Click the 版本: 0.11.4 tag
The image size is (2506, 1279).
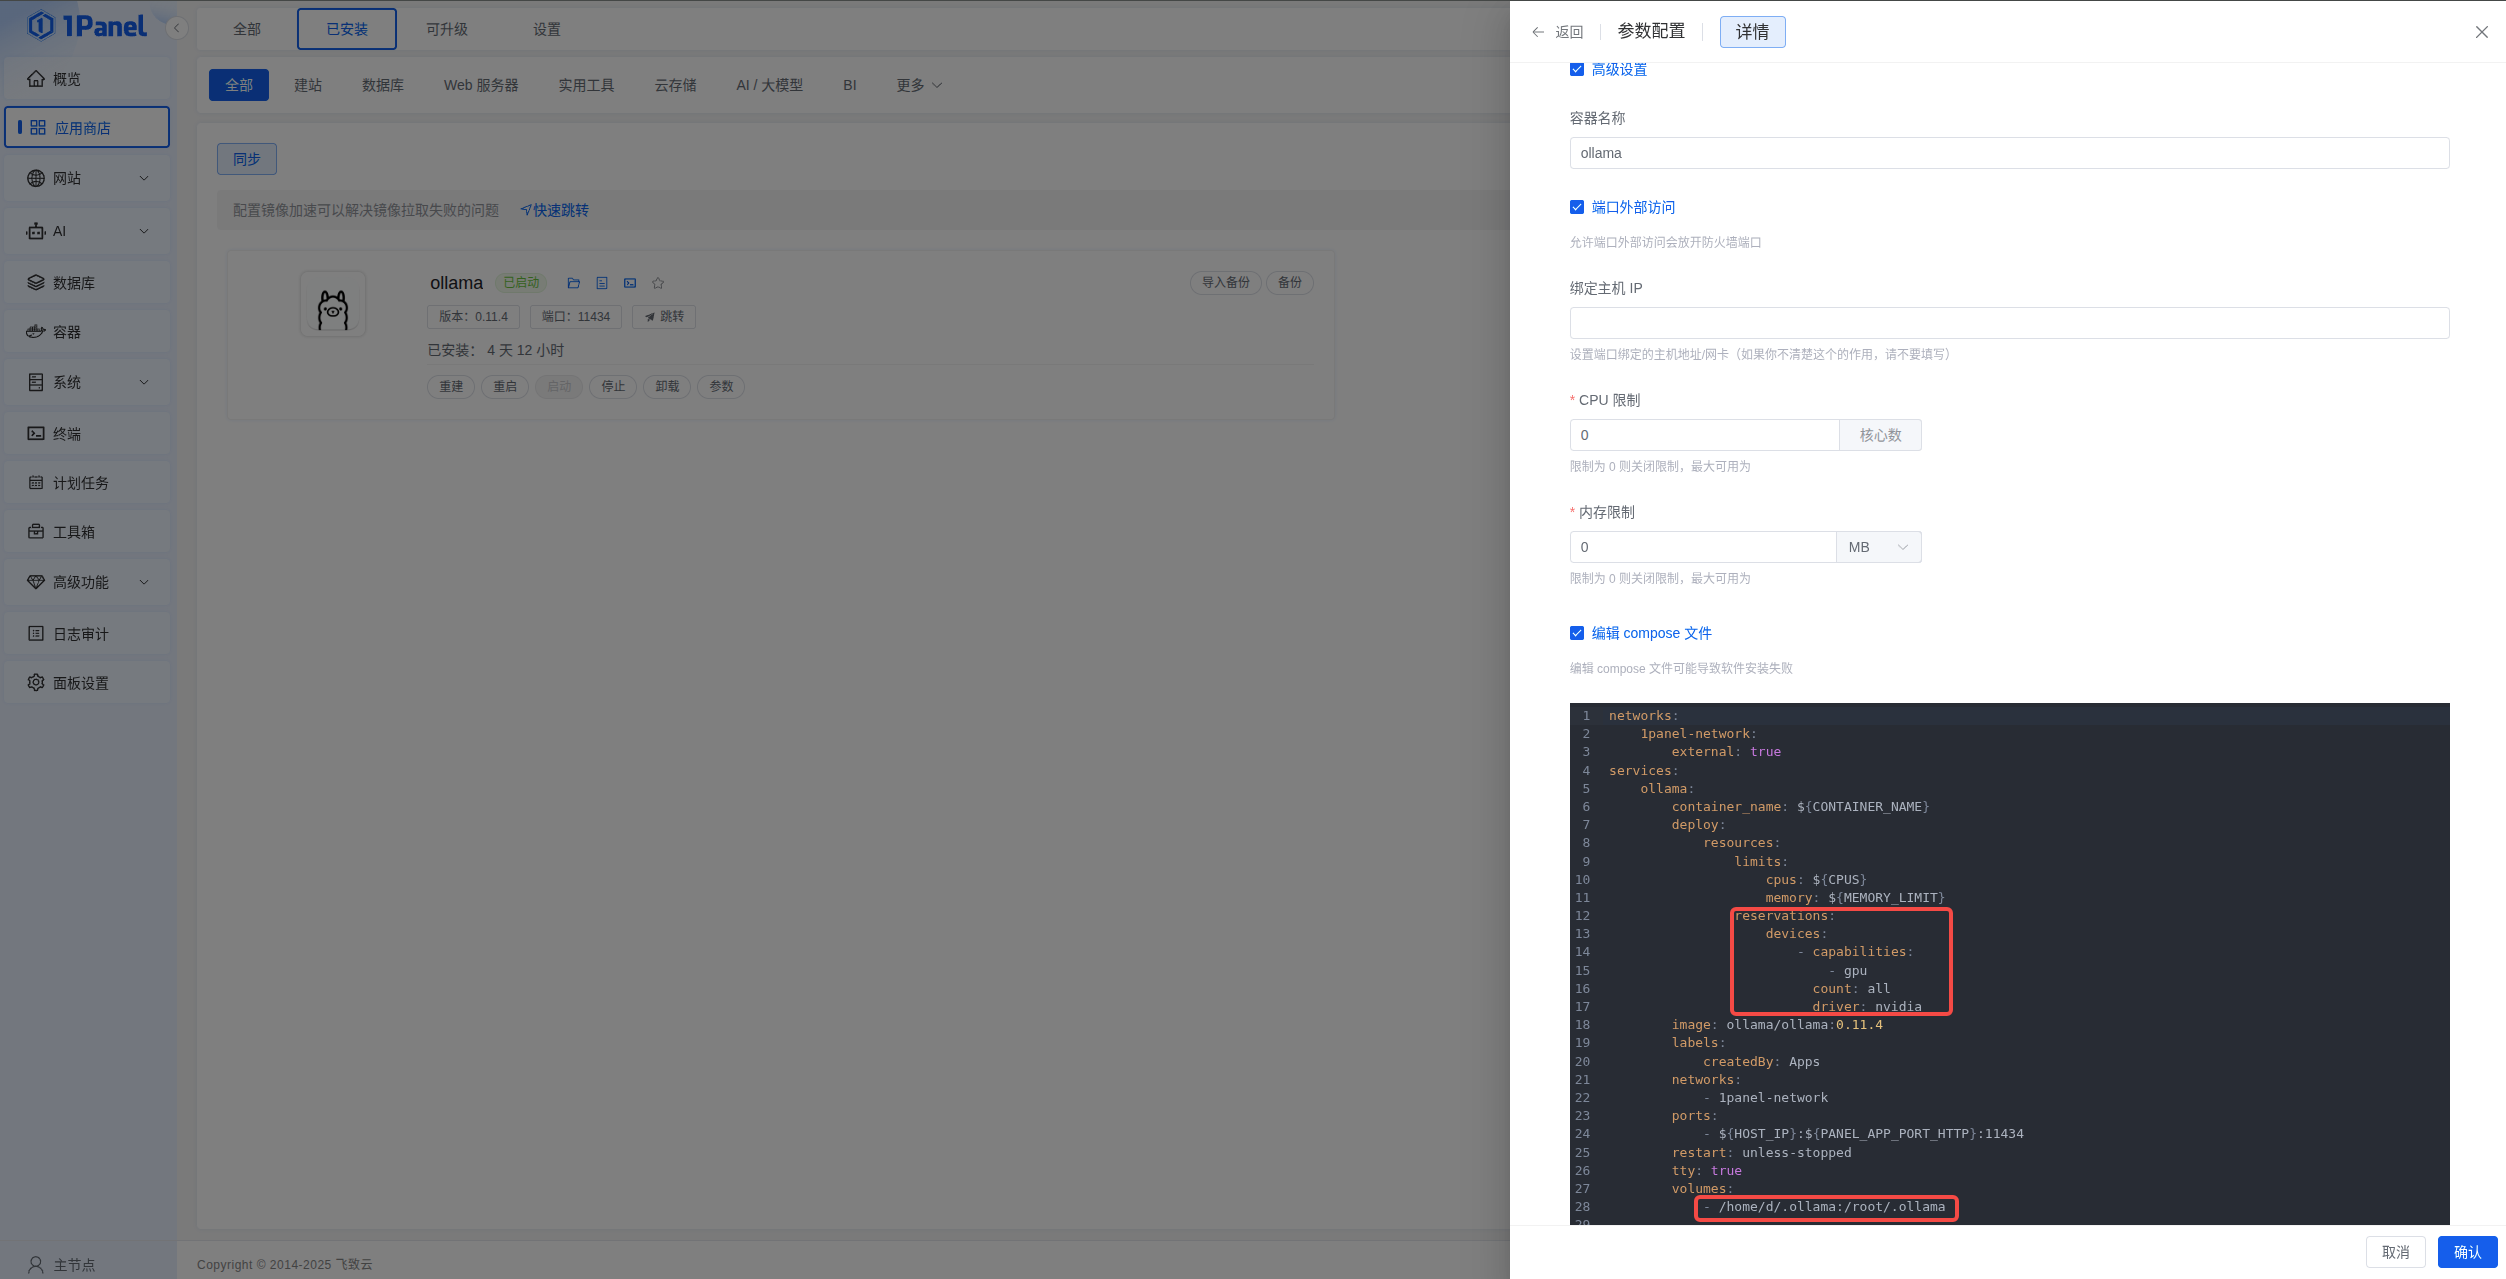point(473,317)
